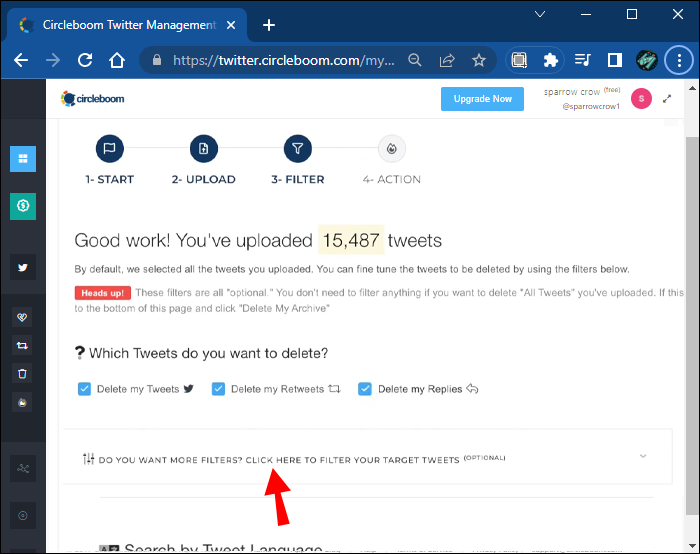Image resolution: width=700 pixels, height=554 pixels.
Task: Click the circular target icon in sidebar
Action: pos(23,516)
